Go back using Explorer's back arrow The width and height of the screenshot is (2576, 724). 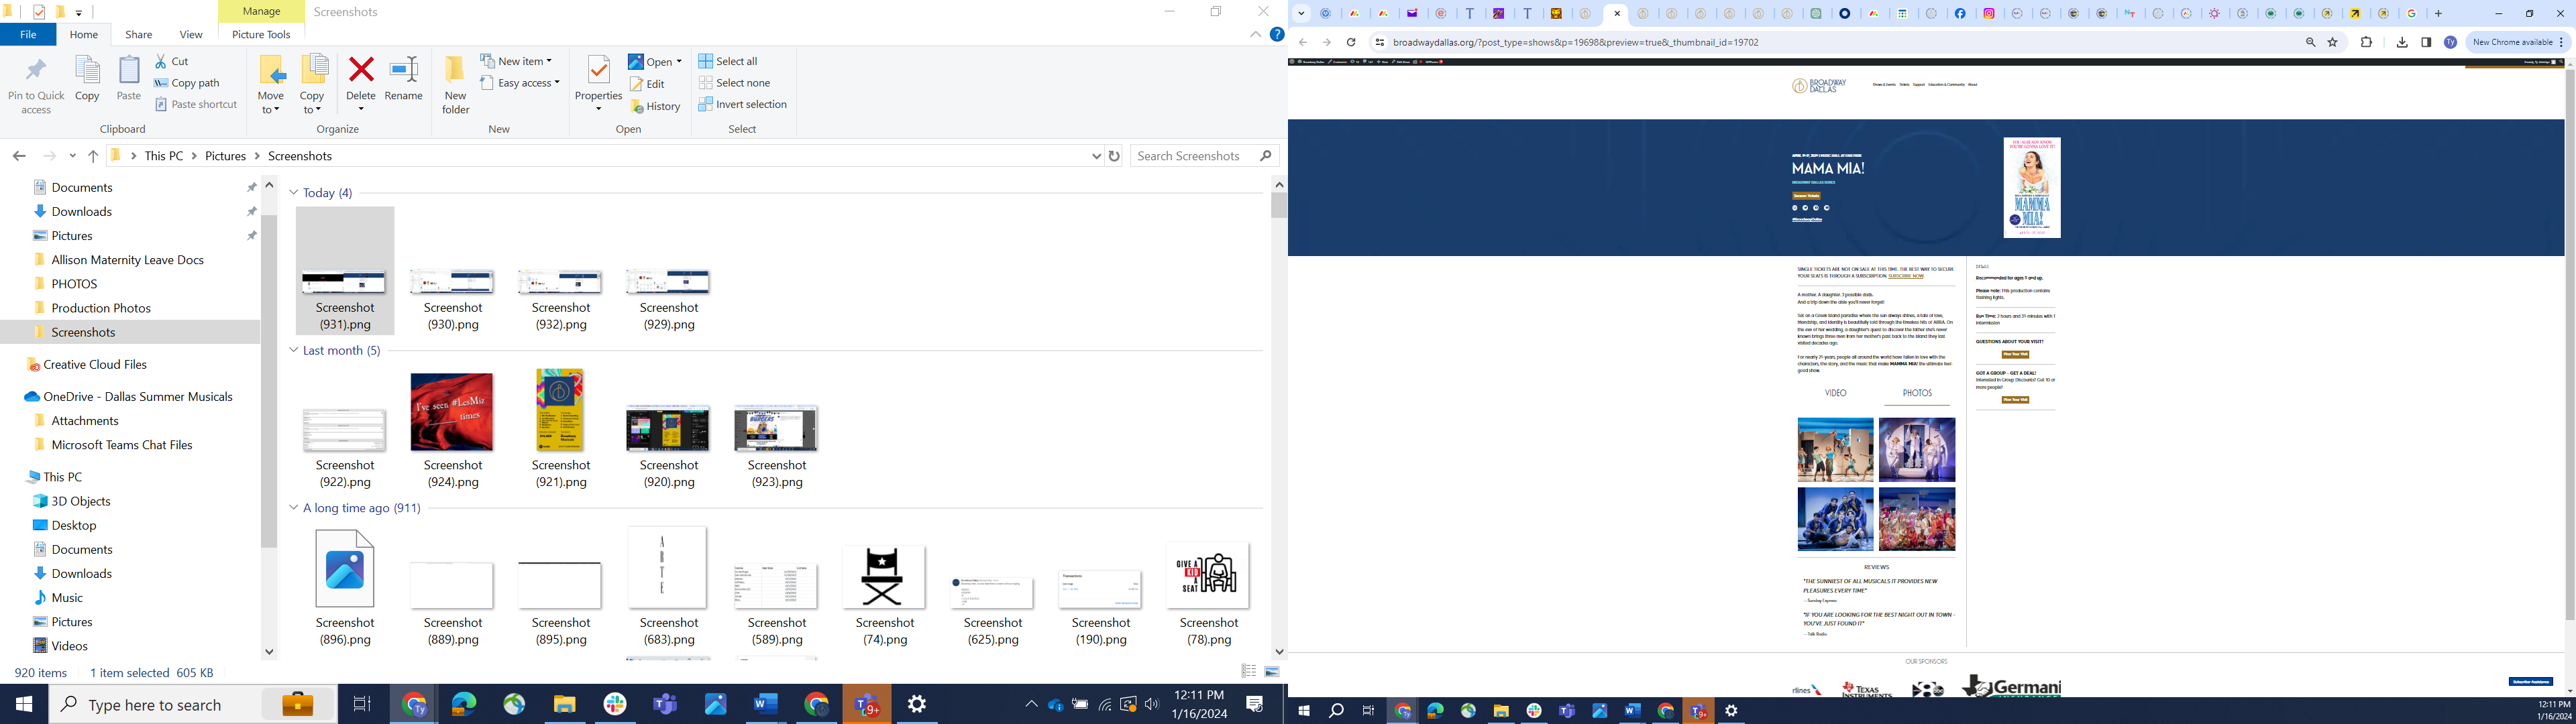coord(19,156)
